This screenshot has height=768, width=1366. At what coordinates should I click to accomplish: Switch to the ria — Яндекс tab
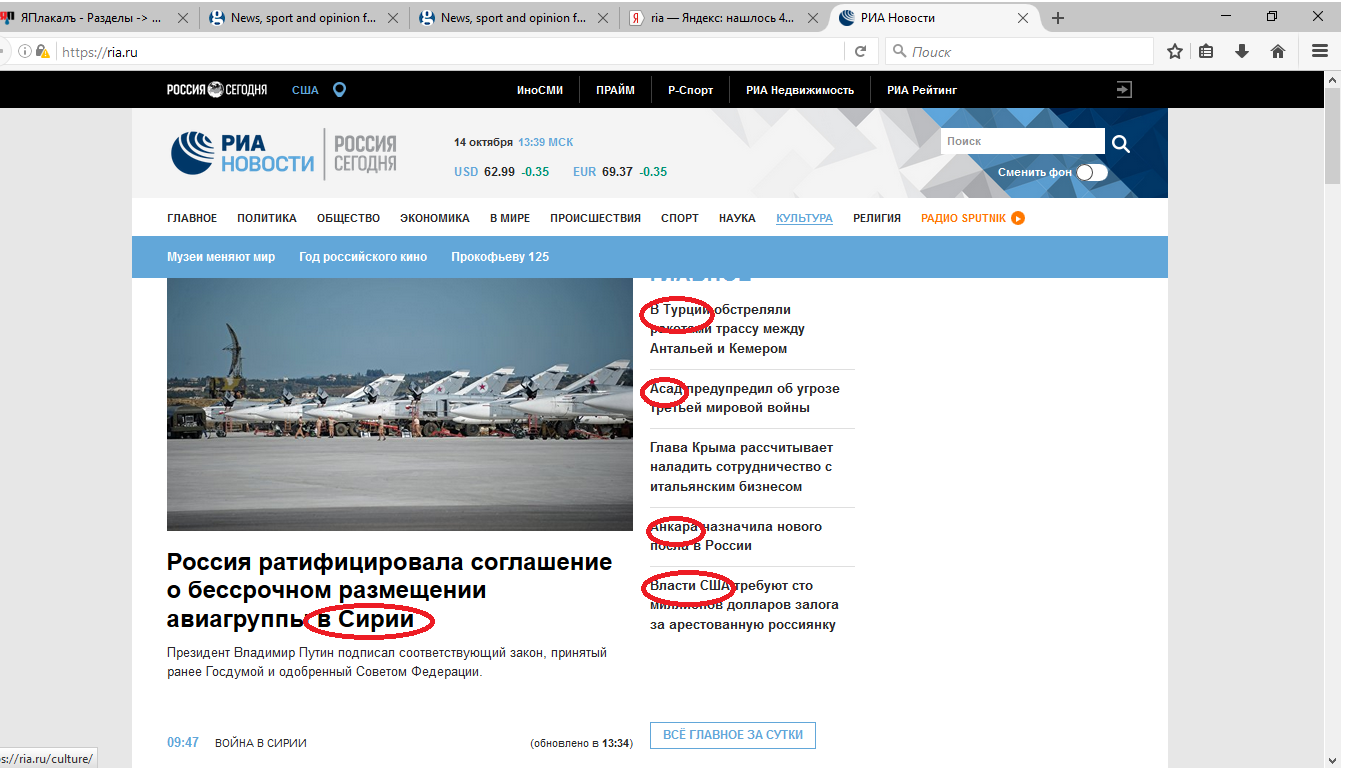point(722,18)
